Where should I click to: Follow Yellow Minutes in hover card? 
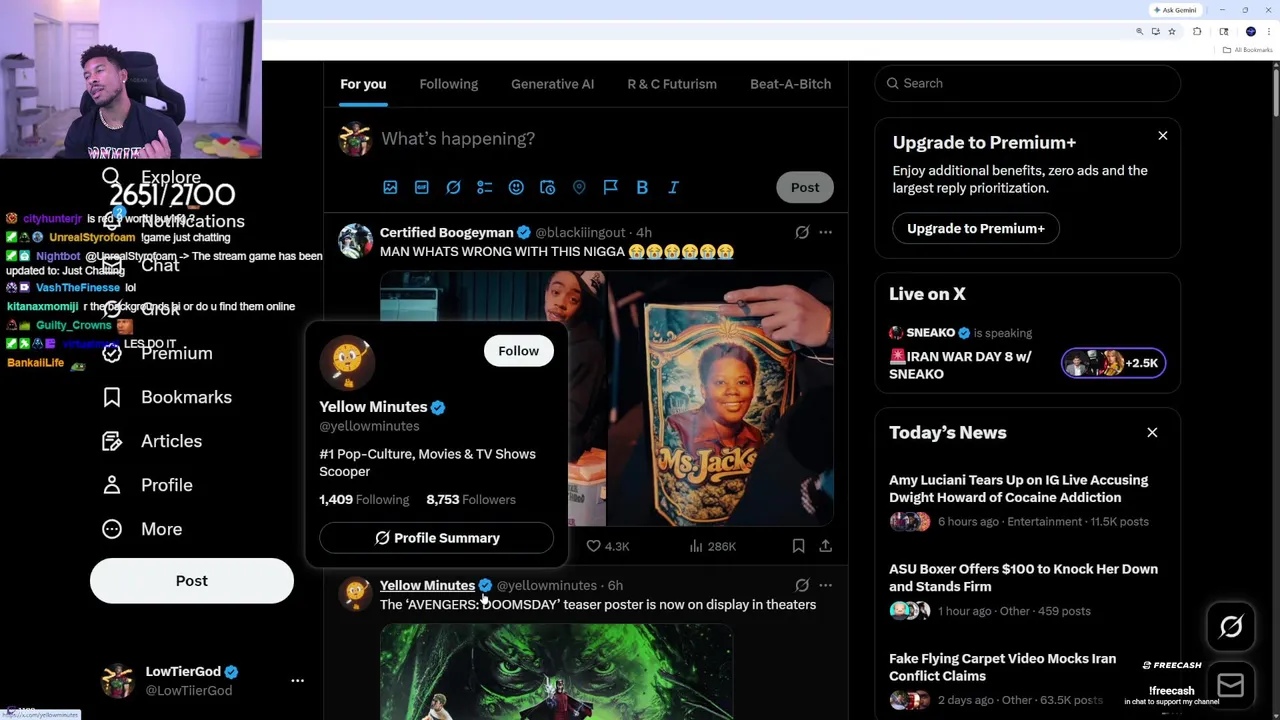[518, 351]
